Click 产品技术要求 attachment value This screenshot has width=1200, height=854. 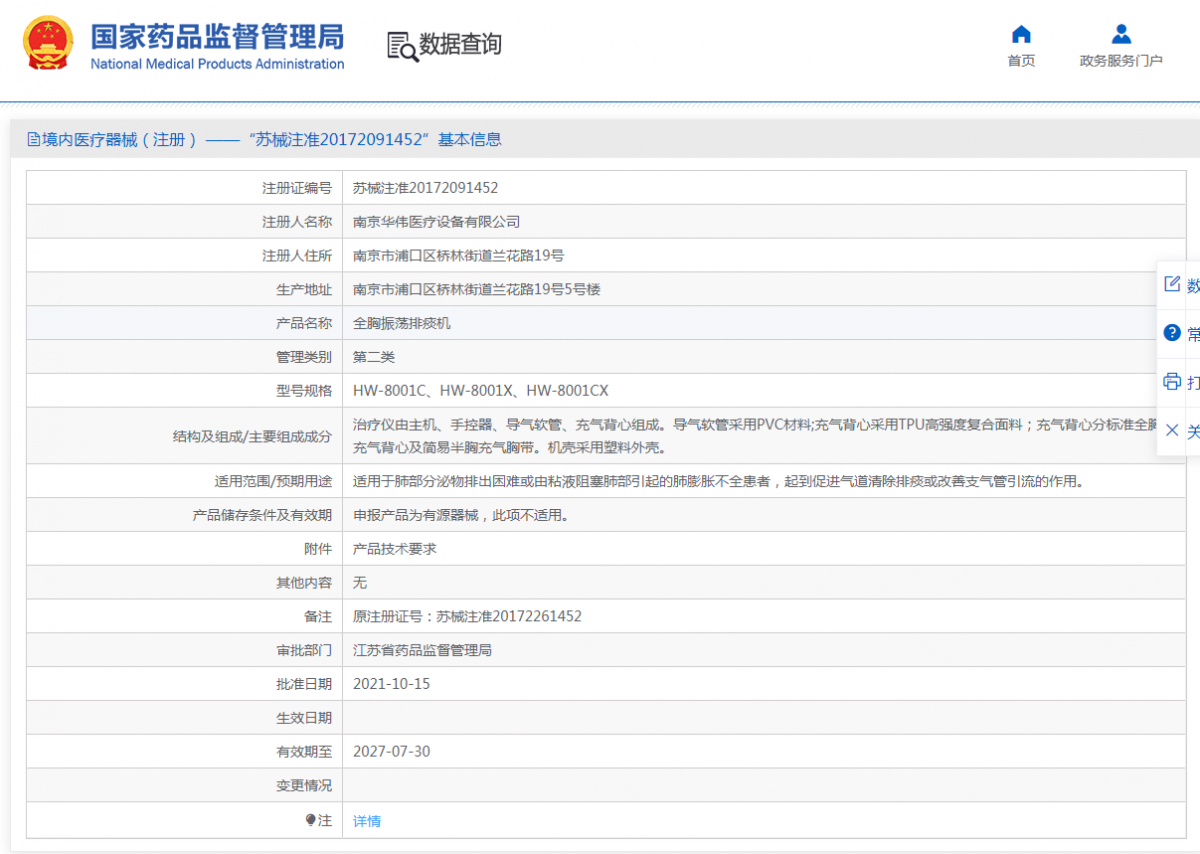click(x=395, y=549)
